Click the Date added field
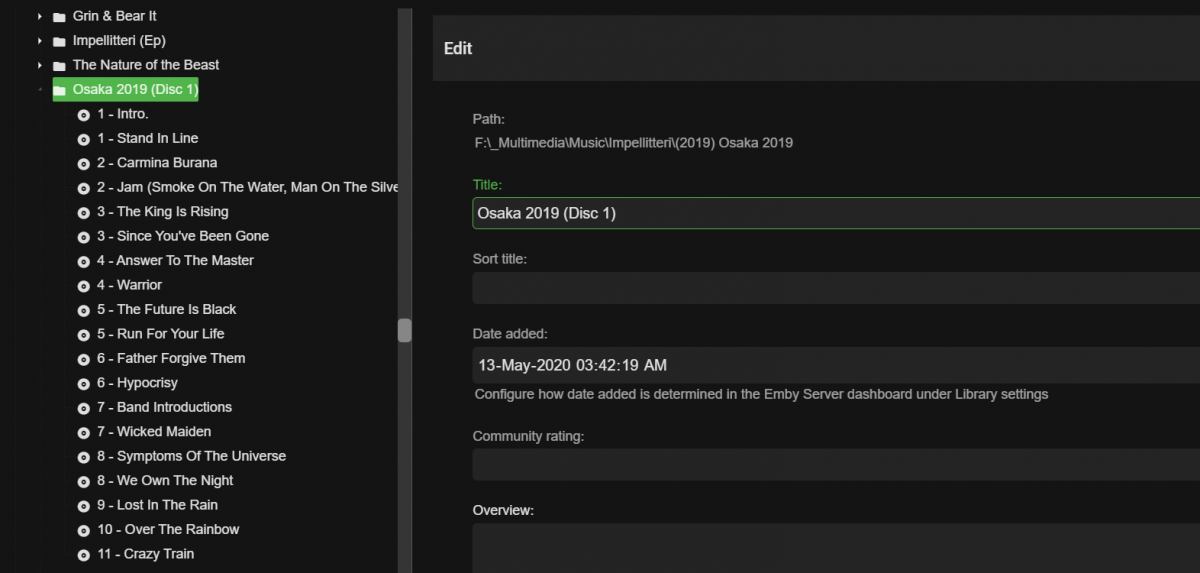The width and height of the screenshot is (1200, 573). 835,365
